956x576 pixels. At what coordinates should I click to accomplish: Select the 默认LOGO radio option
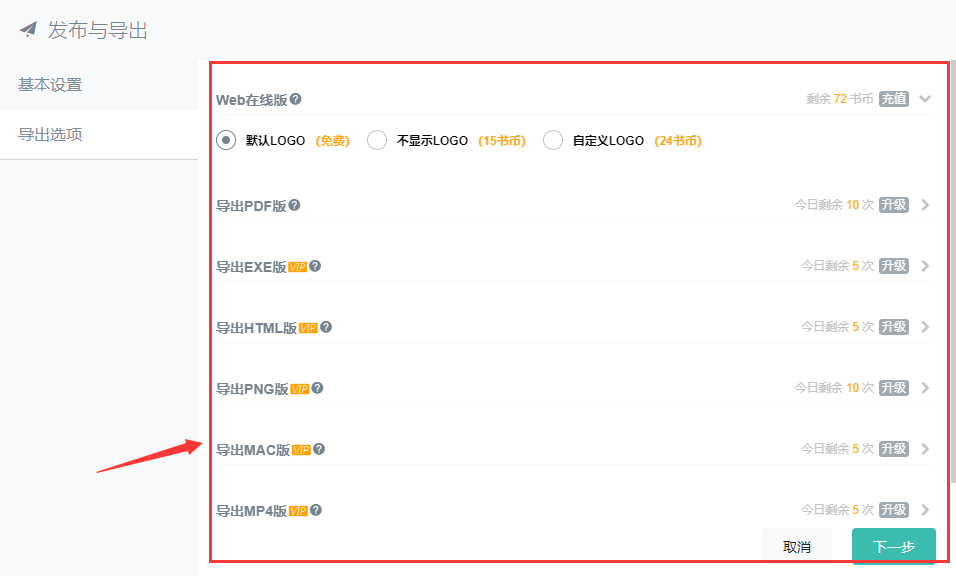click(226, 140)
